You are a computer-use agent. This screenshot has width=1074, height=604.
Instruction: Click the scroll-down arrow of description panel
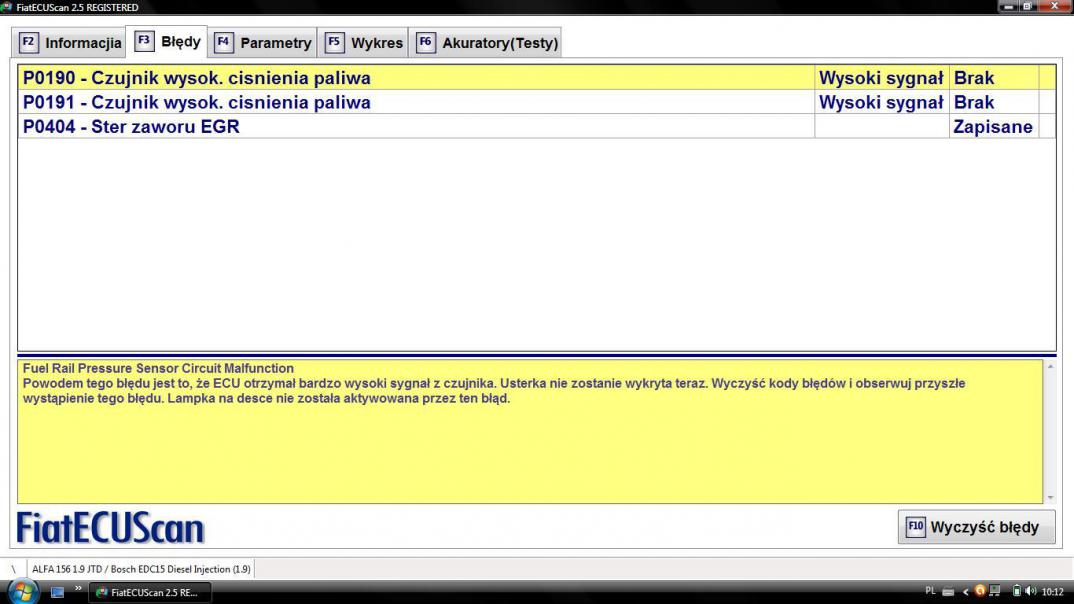[x=1050, y=497]
